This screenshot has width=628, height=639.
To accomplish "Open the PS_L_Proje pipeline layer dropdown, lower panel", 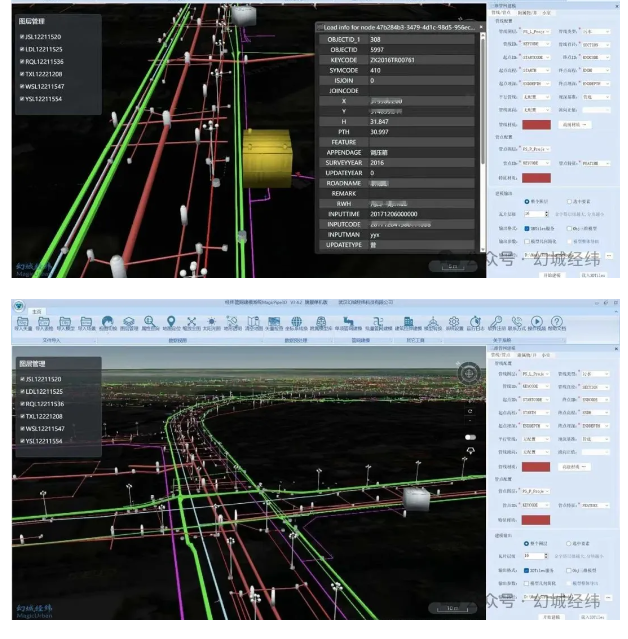I will [x=535, y=375].
